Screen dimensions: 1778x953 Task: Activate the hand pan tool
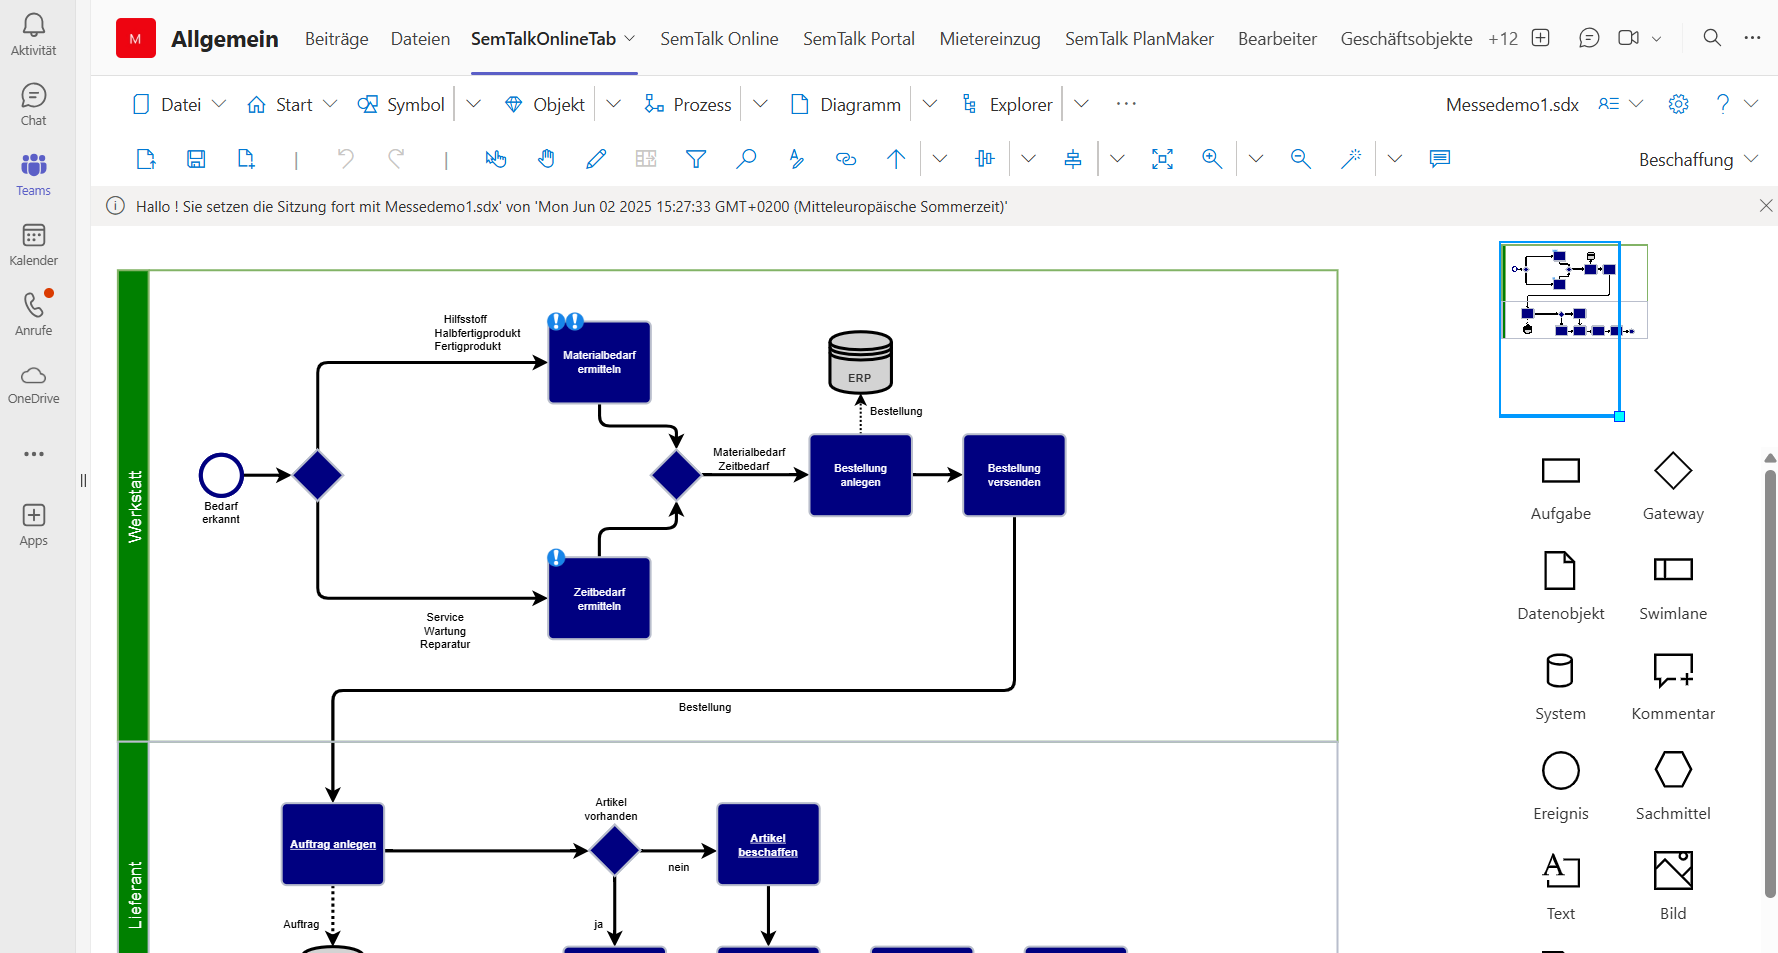point(546,158)
